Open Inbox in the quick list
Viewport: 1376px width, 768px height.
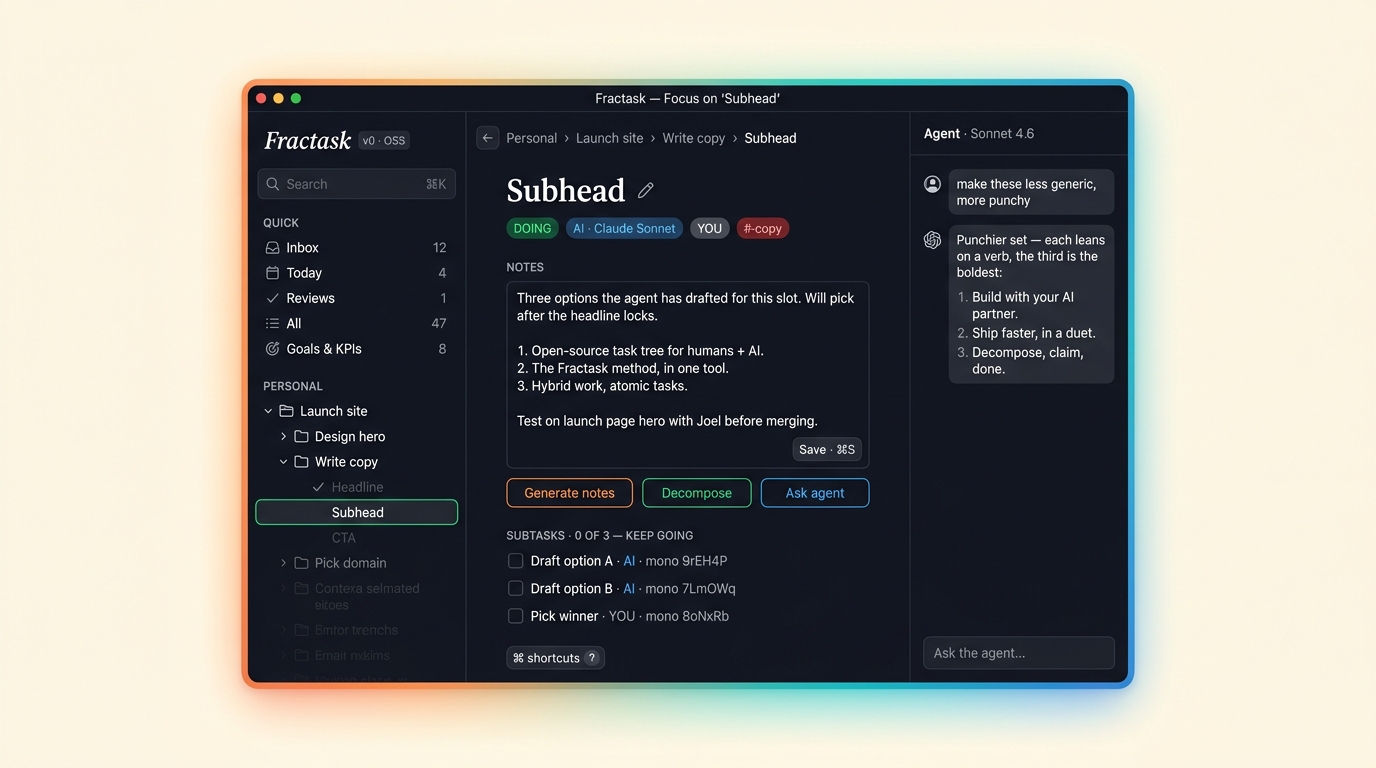pos(356,248)
